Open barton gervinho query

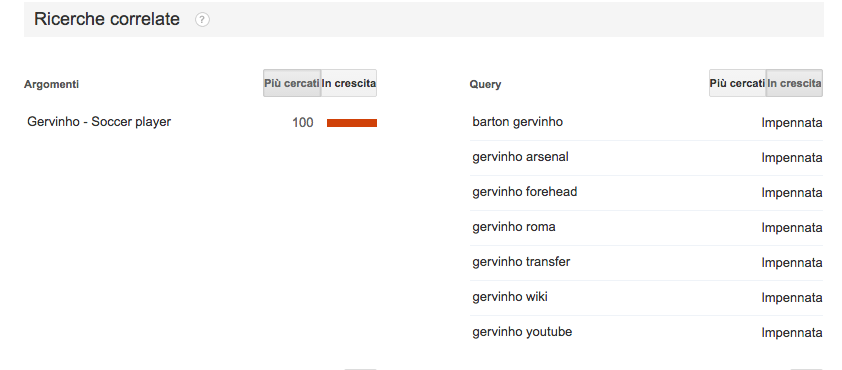[x=518, y=122]
